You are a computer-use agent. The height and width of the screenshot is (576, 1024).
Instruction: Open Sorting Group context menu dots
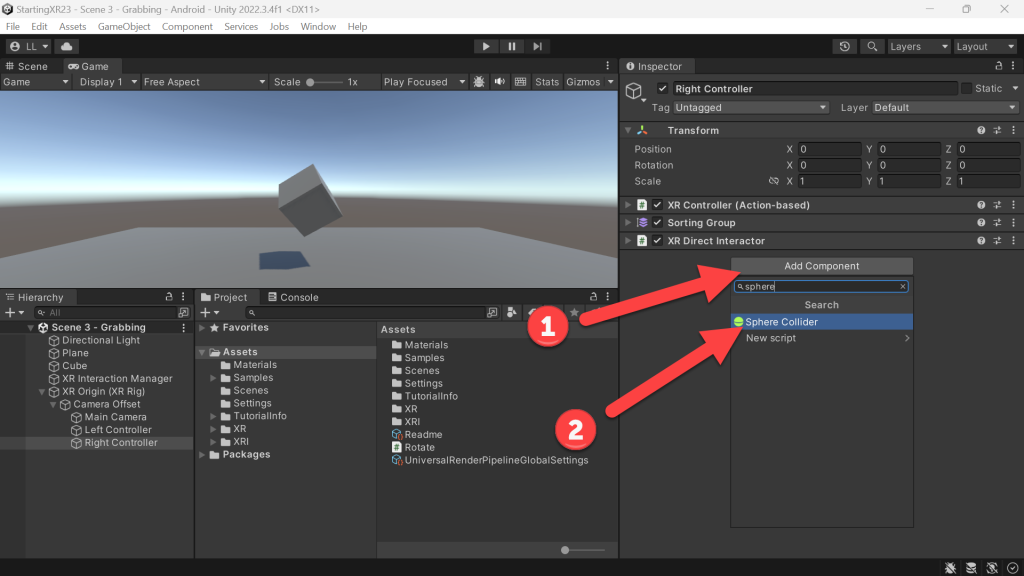click(1014, 223)
